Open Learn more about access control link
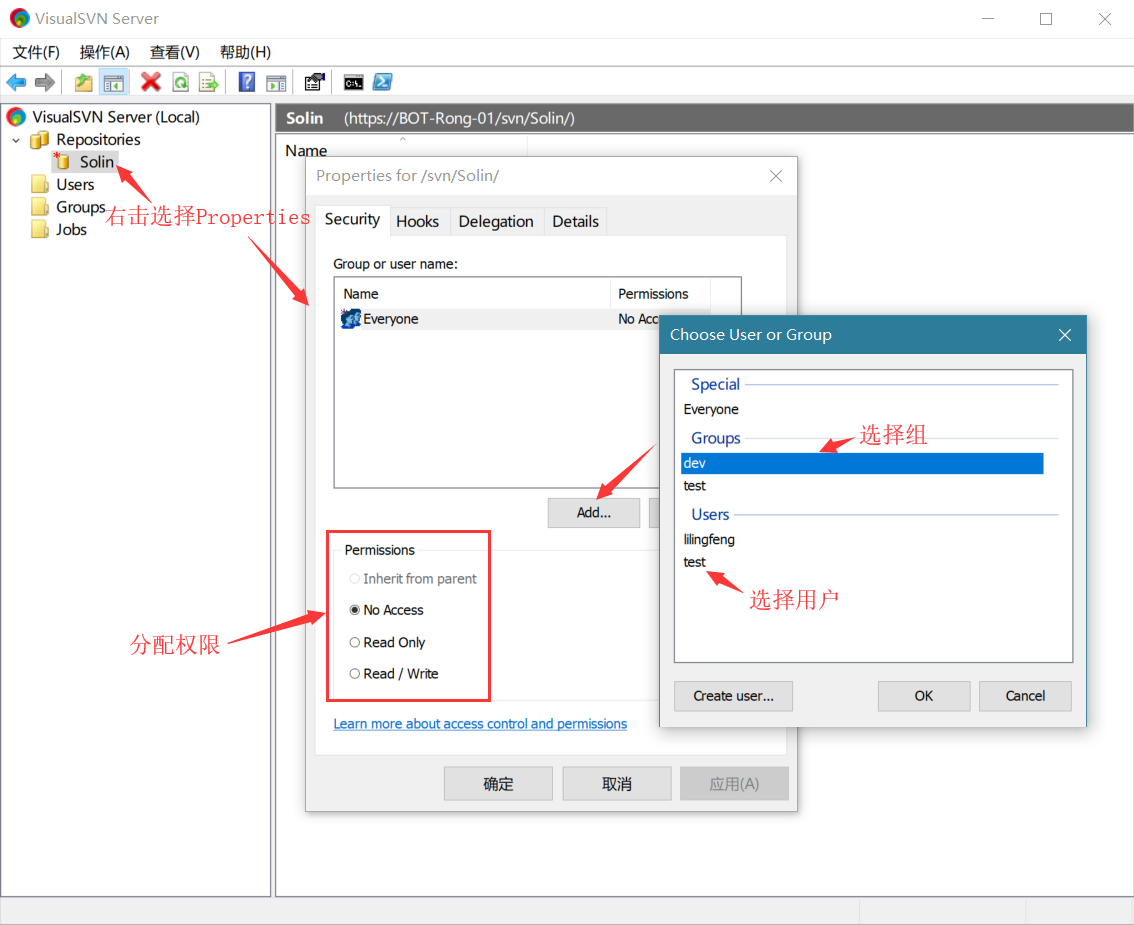Screen dimensions: 1134x925 480,724
